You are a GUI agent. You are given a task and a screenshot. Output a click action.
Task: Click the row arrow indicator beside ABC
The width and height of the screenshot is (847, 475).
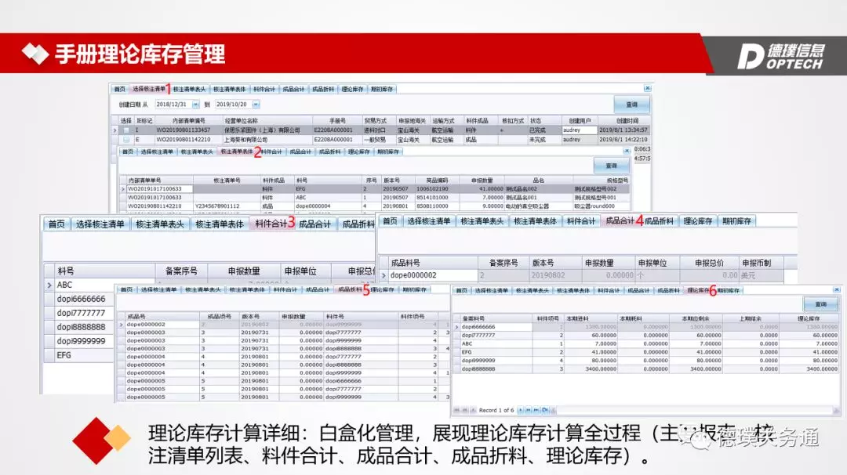tap(48, 284)
